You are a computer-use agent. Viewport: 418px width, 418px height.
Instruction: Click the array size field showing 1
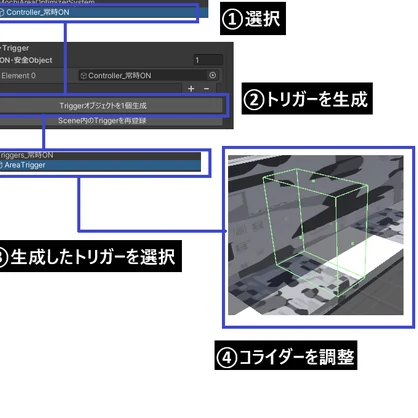208,60
